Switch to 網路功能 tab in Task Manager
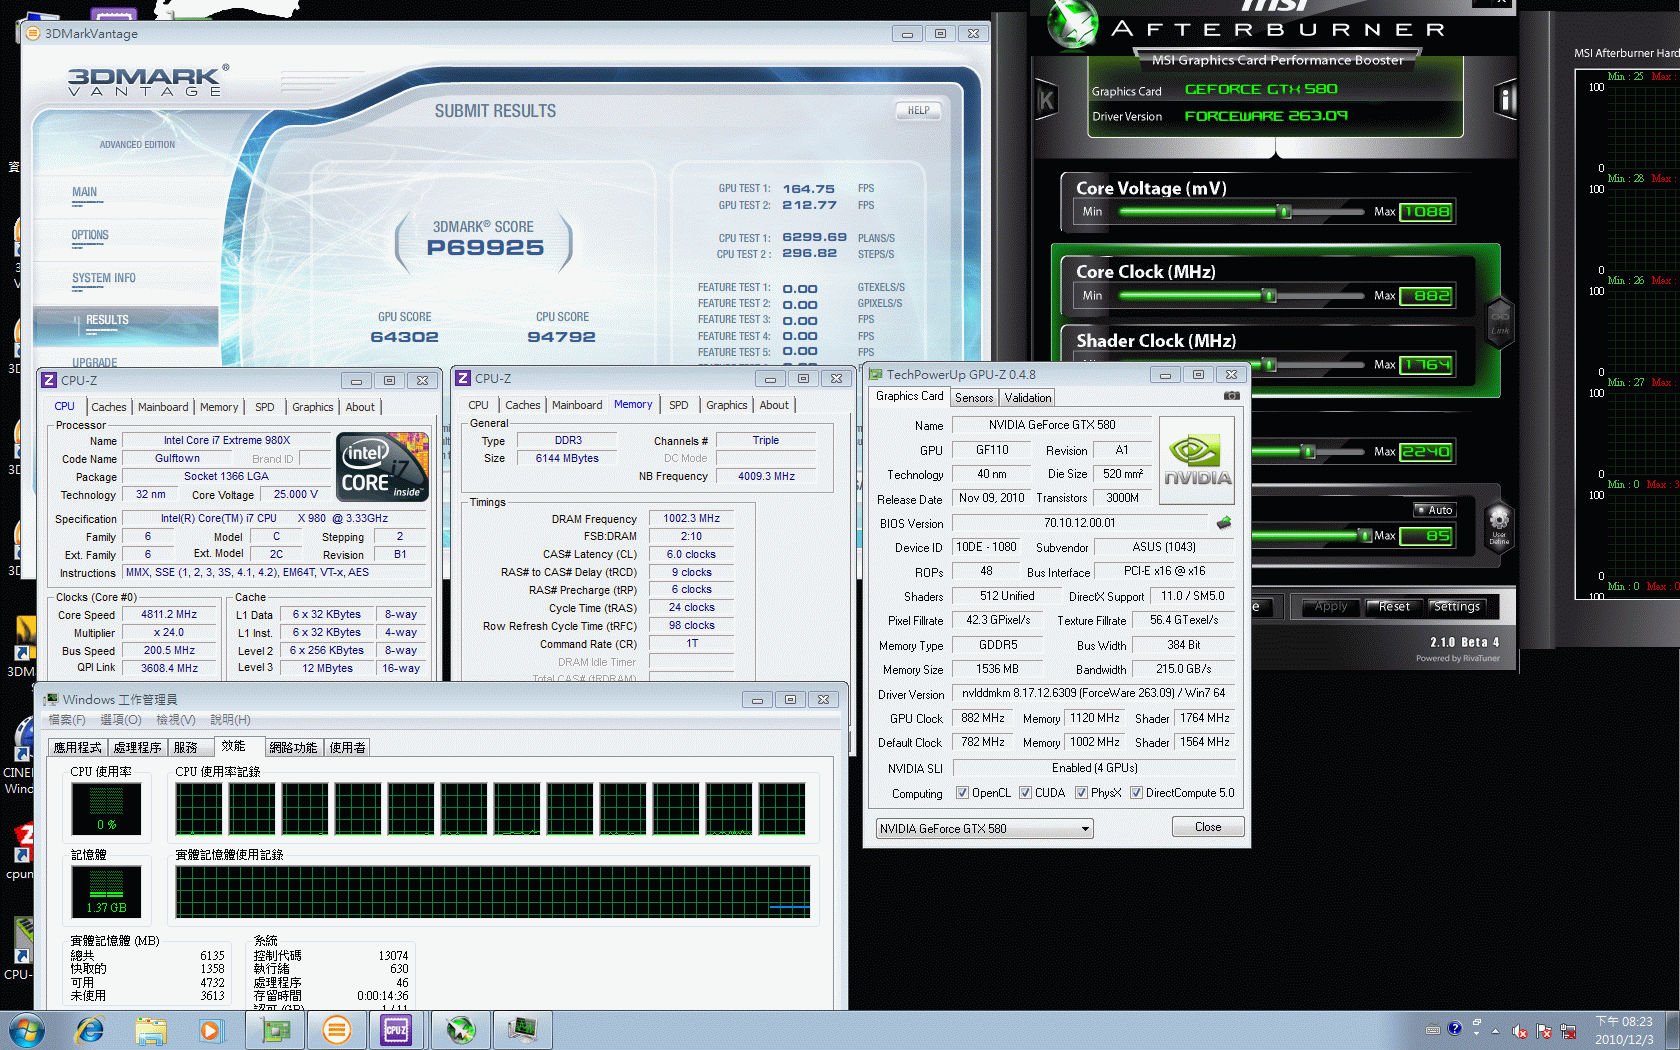The image size is (1680, 1050). point(293,748)
